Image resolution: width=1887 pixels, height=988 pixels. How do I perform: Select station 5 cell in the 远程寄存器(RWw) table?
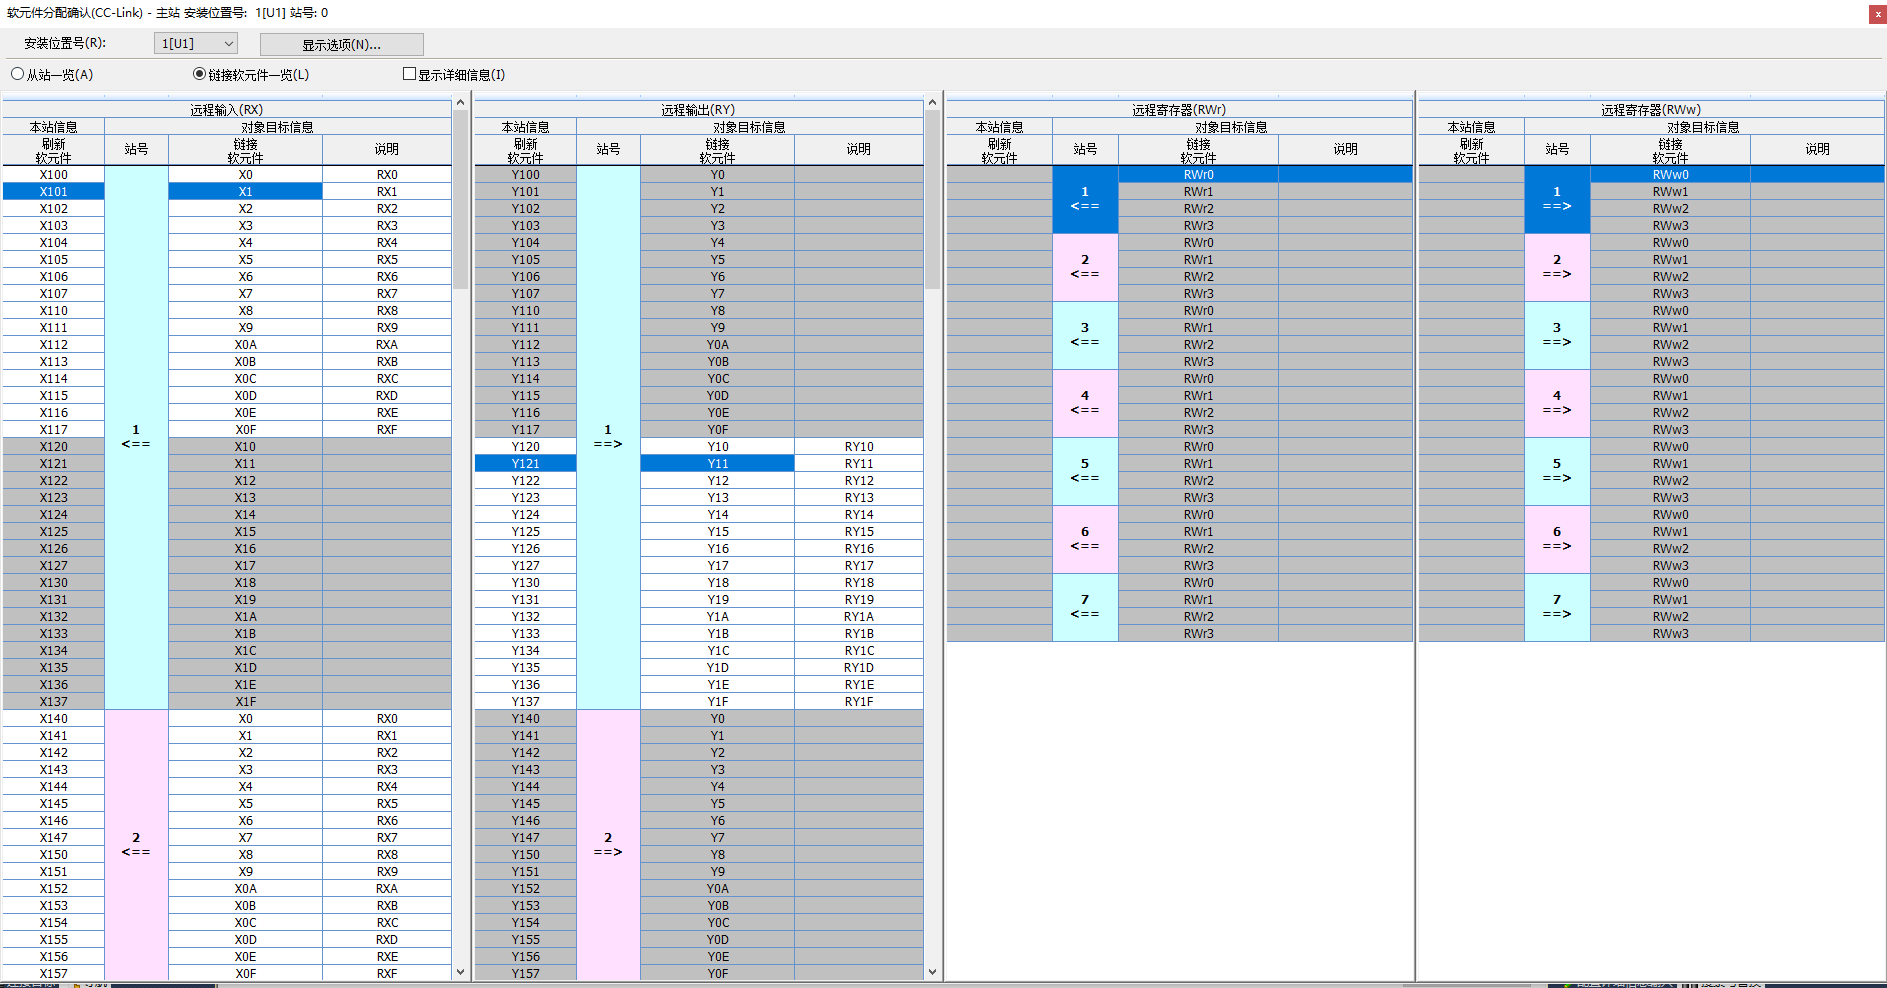point(1556,471)
